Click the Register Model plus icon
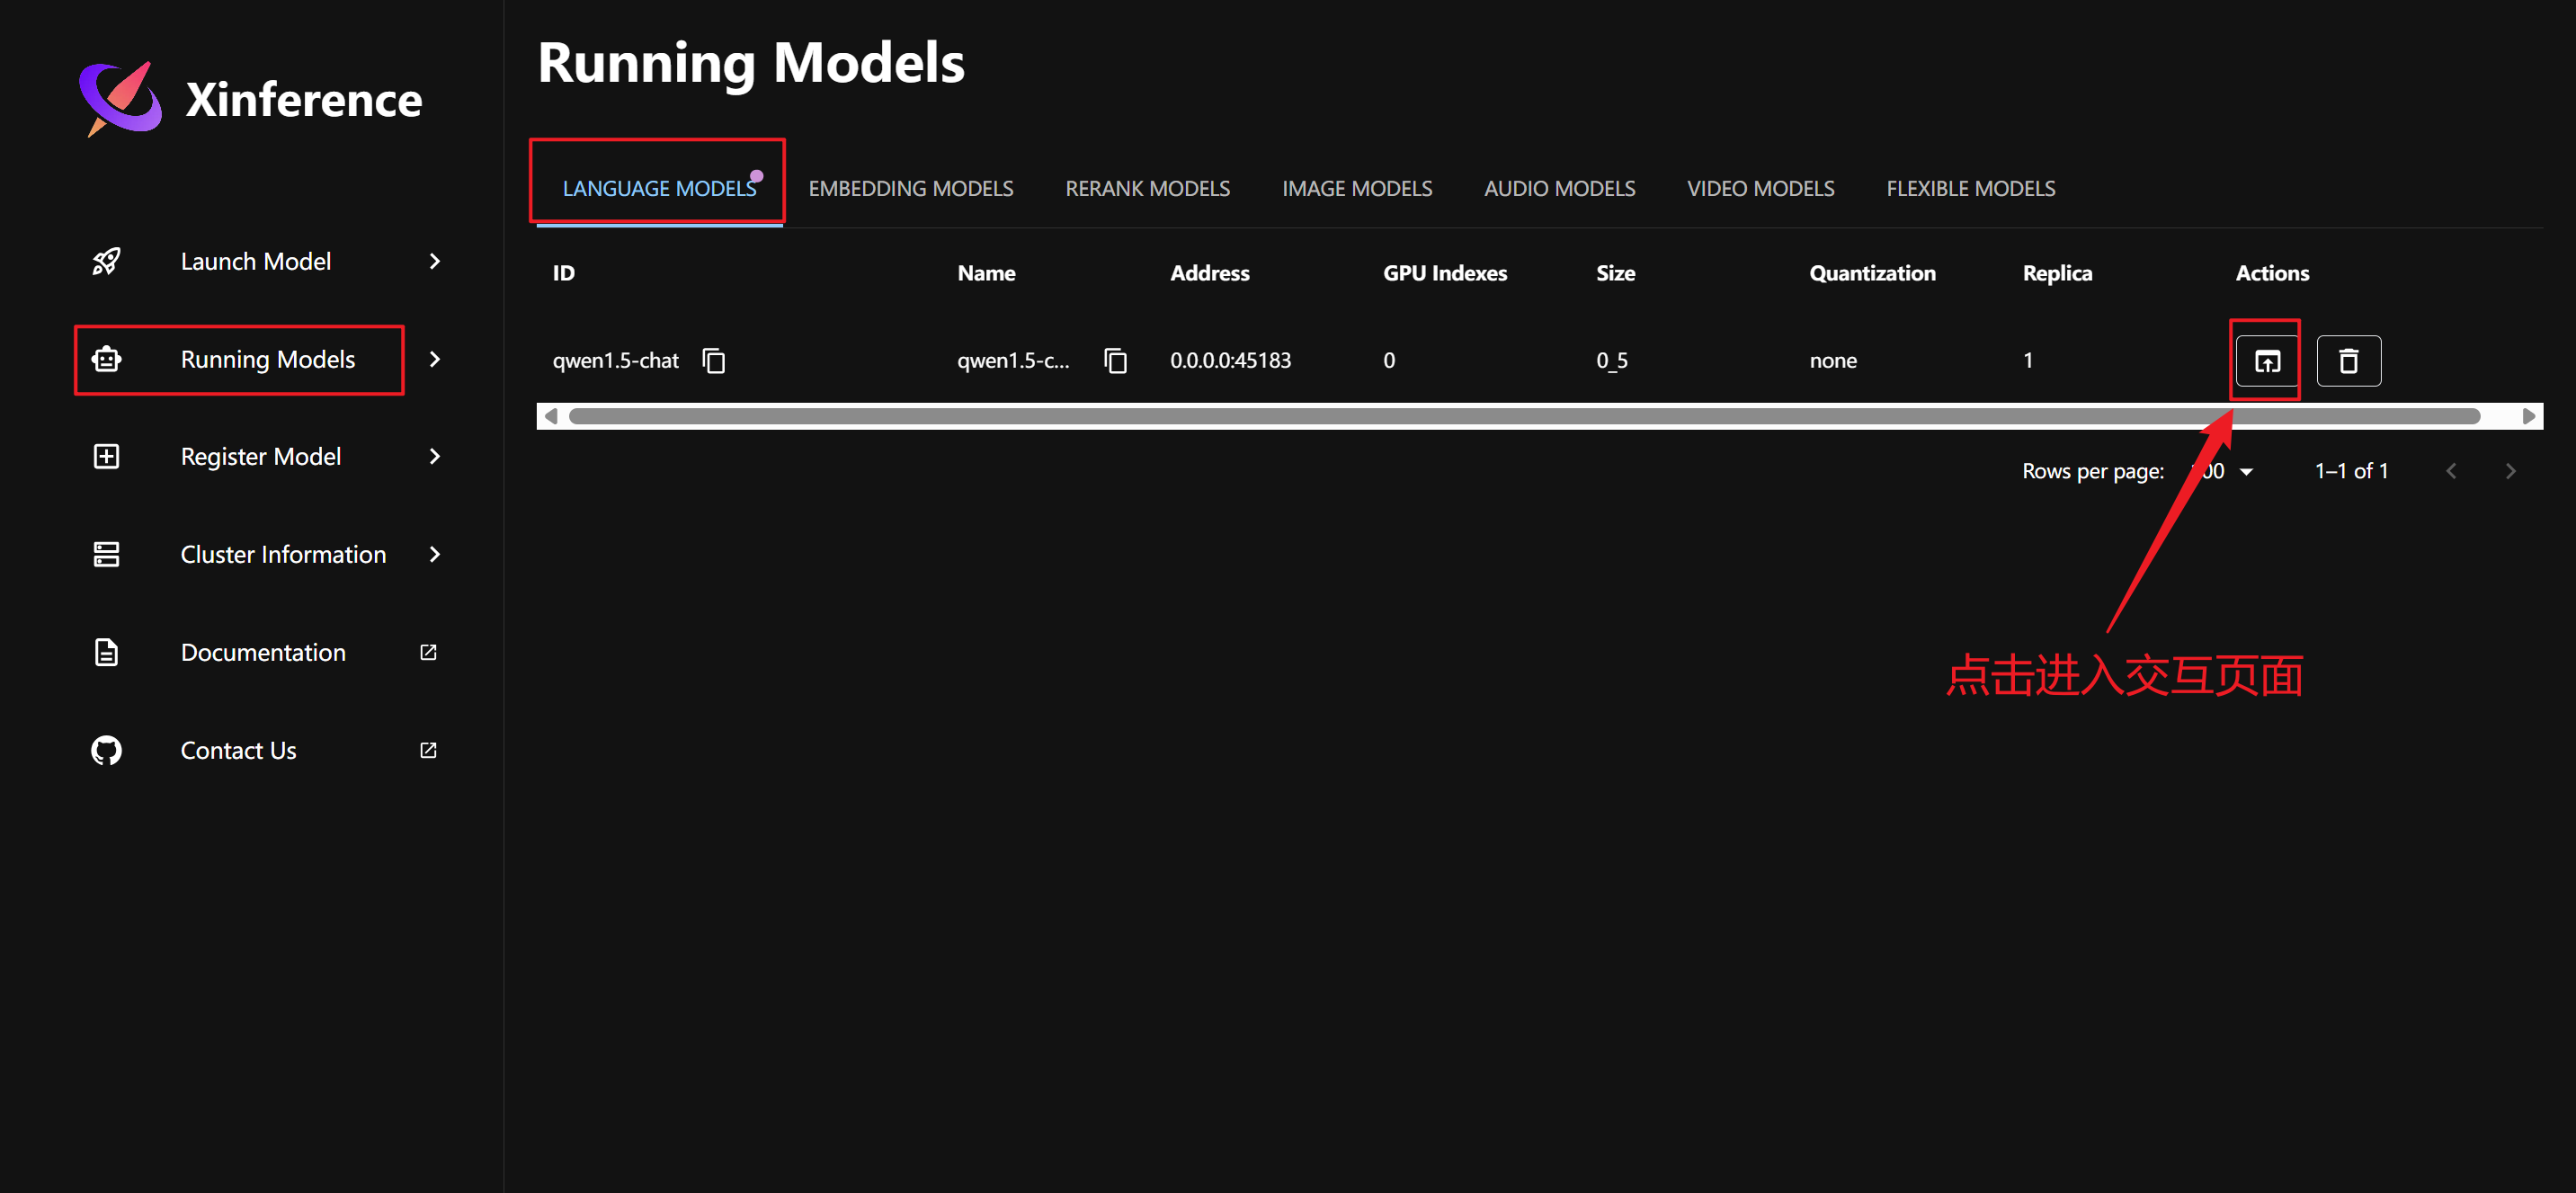2576x1193 pixels. (x=106, y=456)
